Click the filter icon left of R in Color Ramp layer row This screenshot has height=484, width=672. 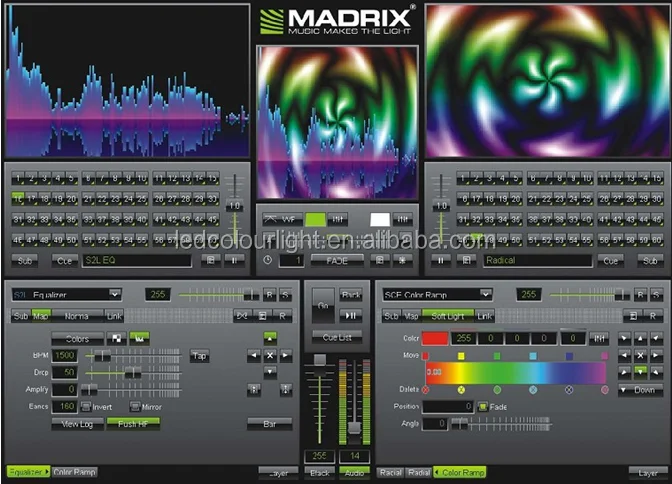(x=633, y=316)
